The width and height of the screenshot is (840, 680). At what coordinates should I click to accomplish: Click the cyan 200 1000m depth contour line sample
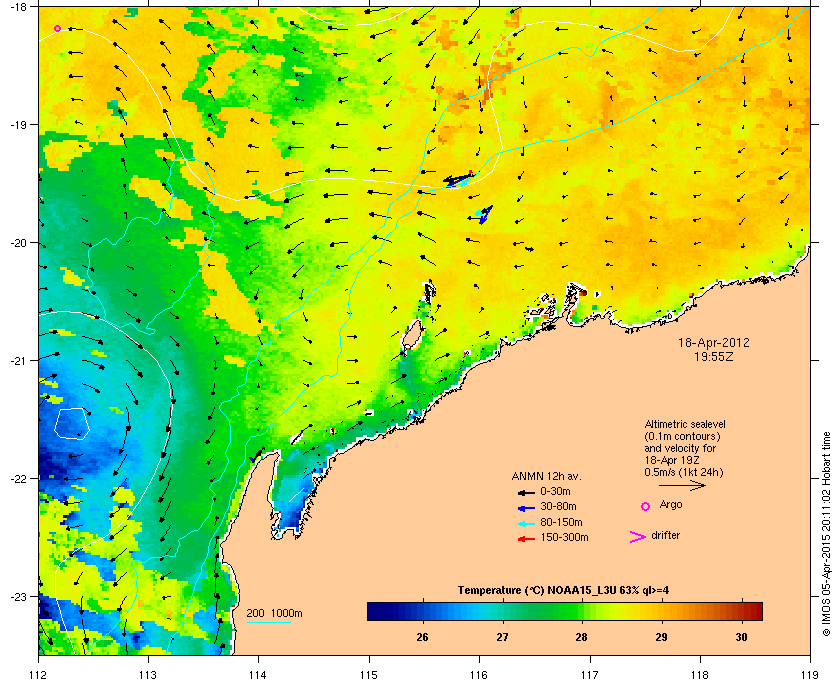point(268,622)
